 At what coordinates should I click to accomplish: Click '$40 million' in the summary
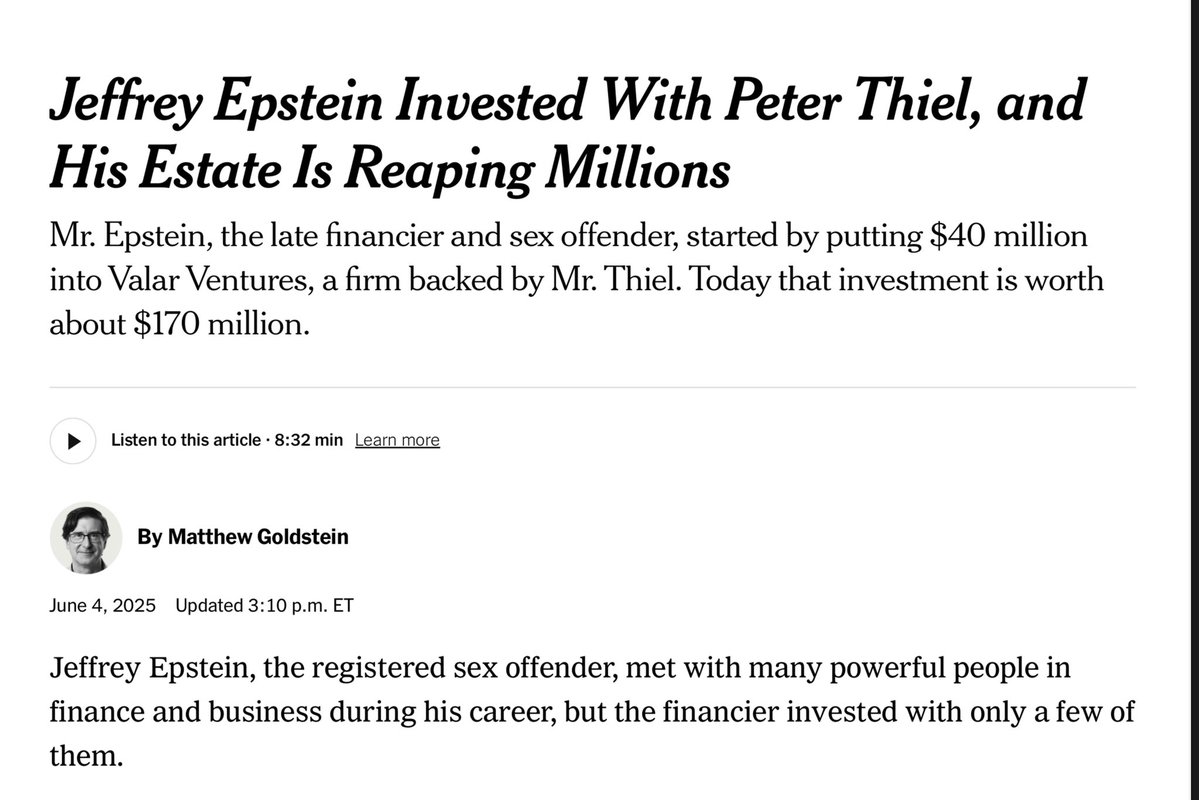1009,236
